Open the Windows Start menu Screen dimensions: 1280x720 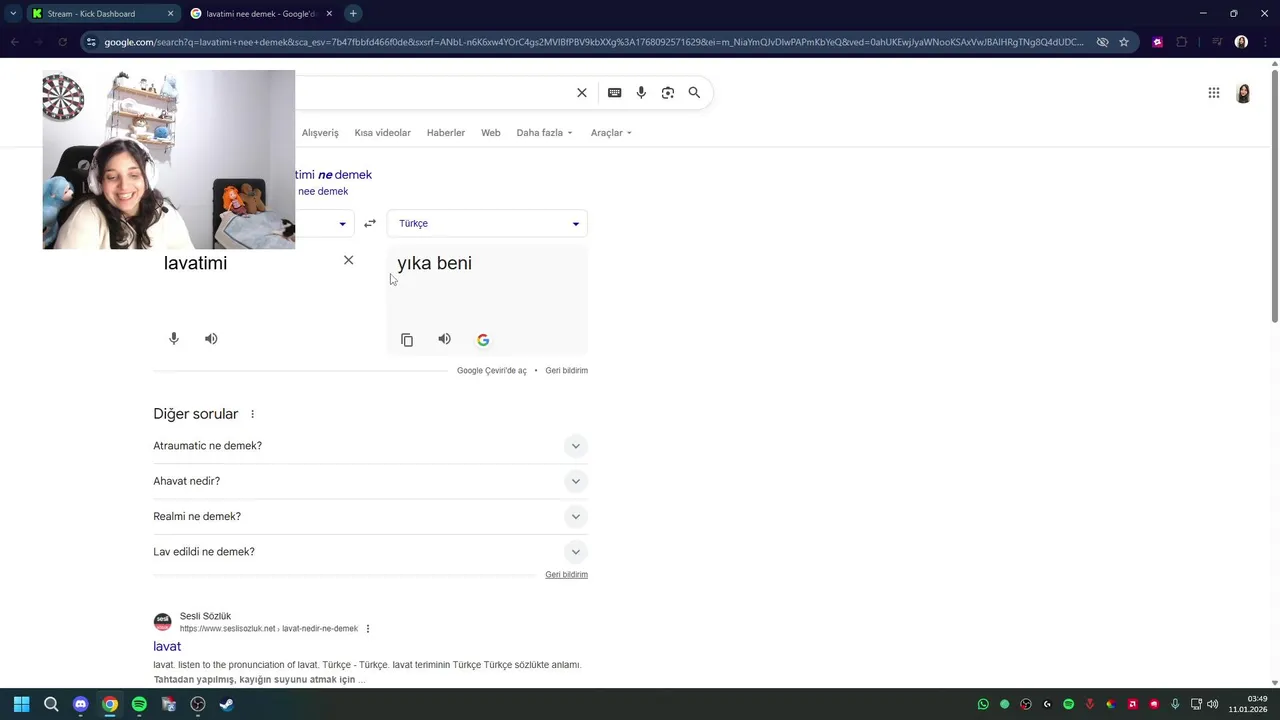tap(21, 704)
